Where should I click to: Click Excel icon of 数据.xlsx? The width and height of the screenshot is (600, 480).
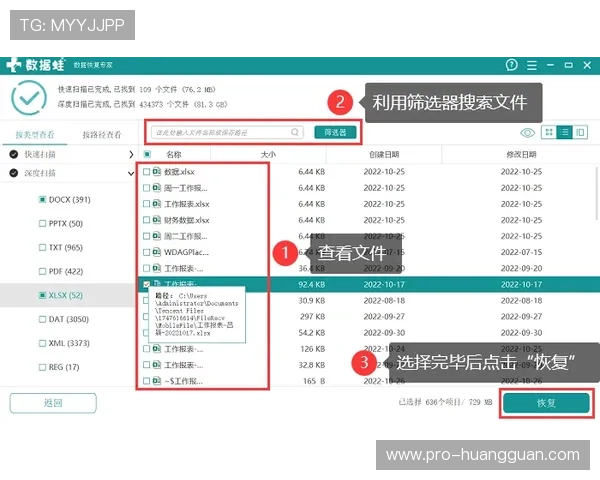pos(157,171)
